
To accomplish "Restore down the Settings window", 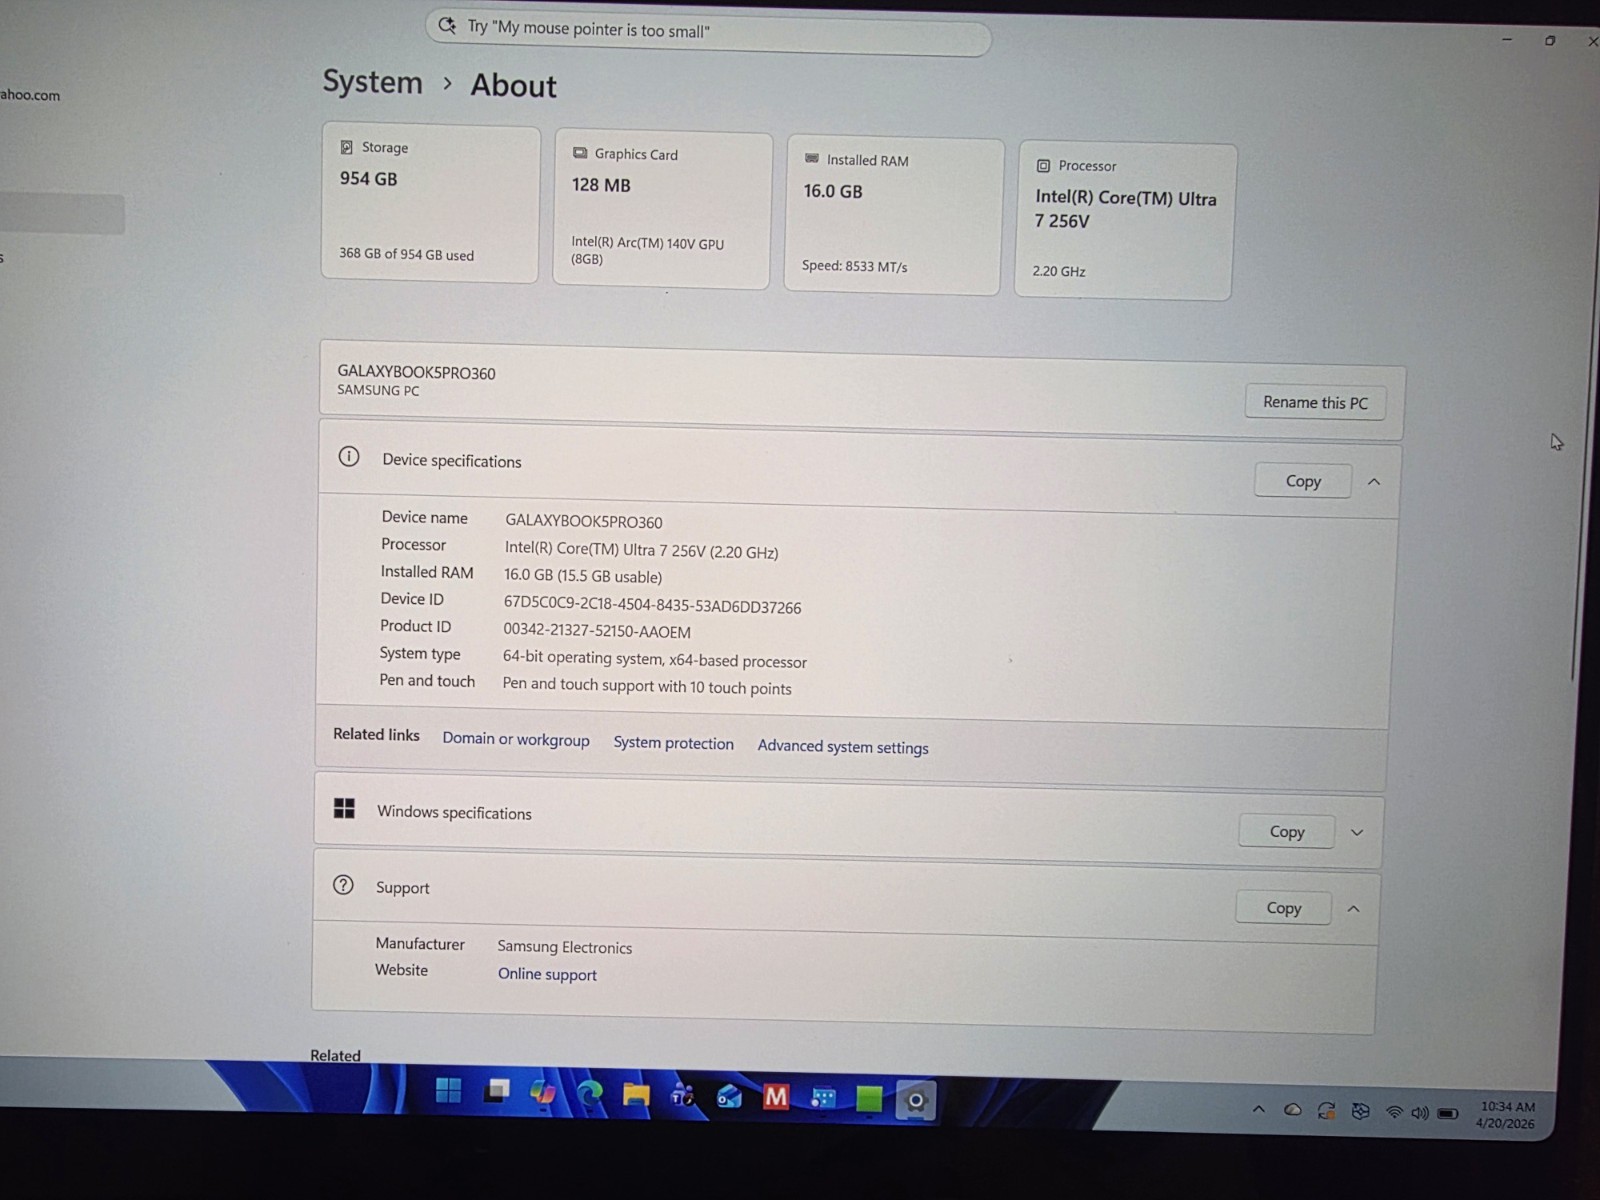I will (1550, 41).
